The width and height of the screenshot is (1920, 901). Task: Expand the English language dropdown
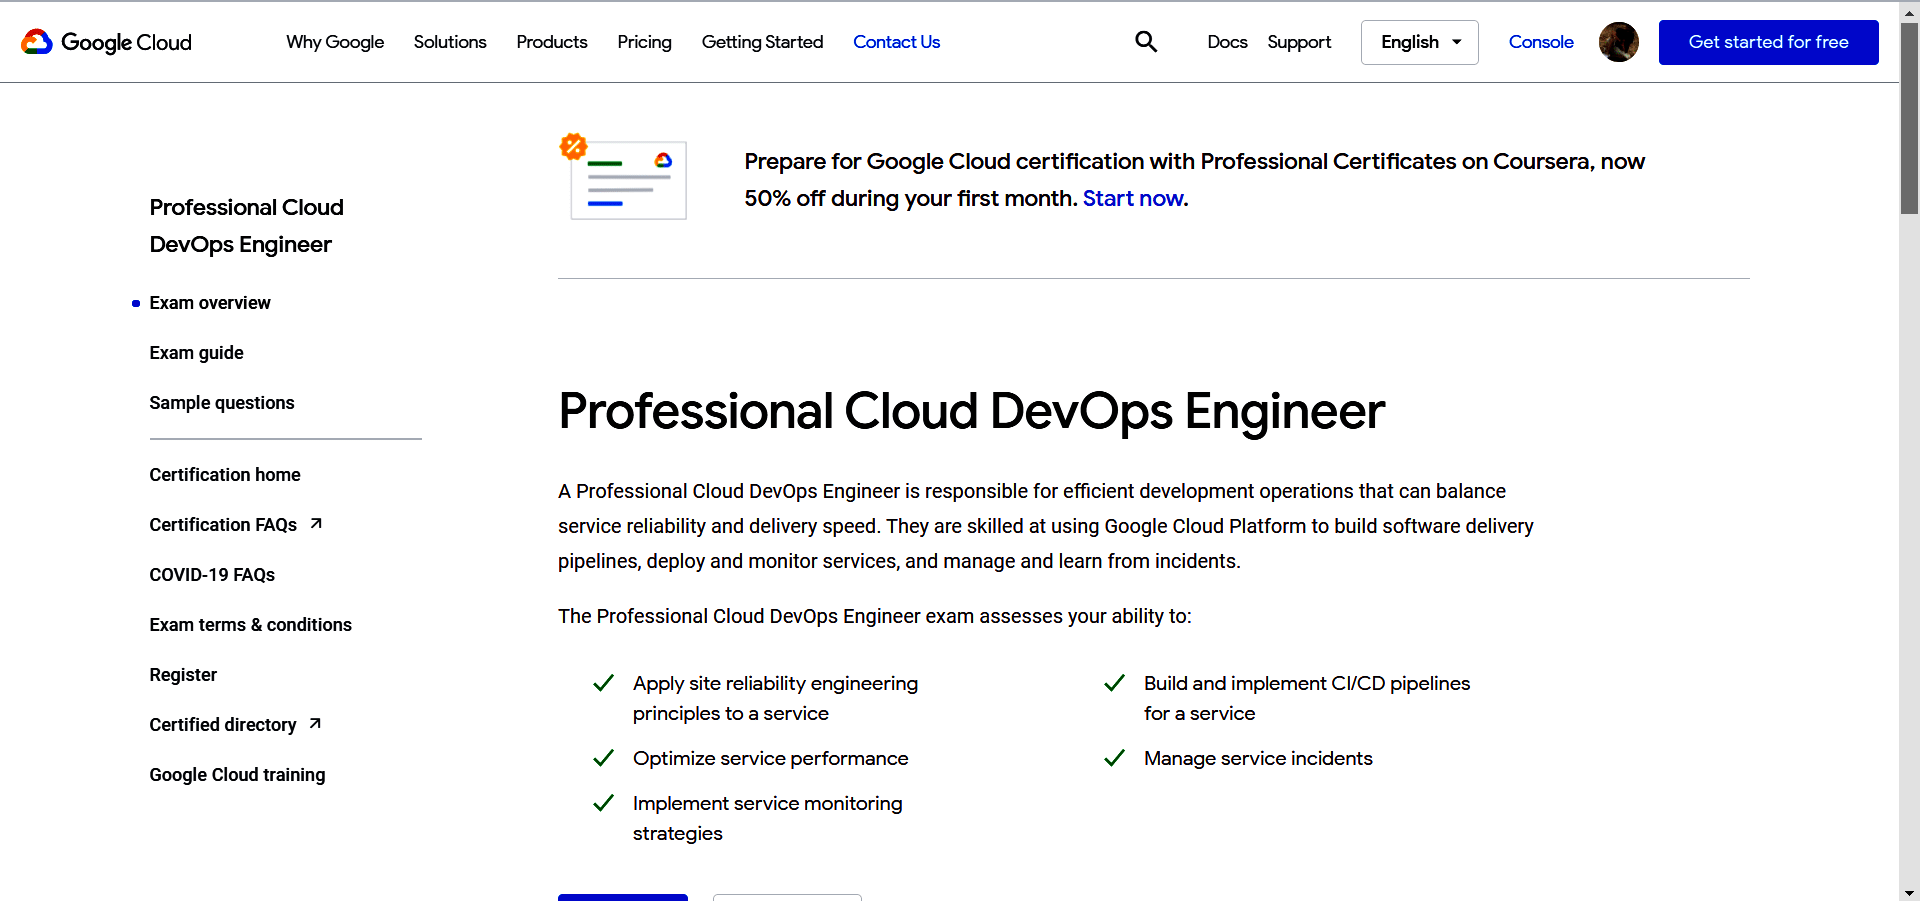(1419, 42)
